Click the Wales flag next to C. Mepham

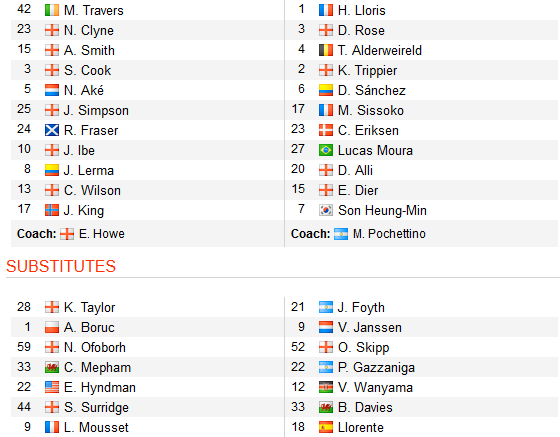click(52, 367)
